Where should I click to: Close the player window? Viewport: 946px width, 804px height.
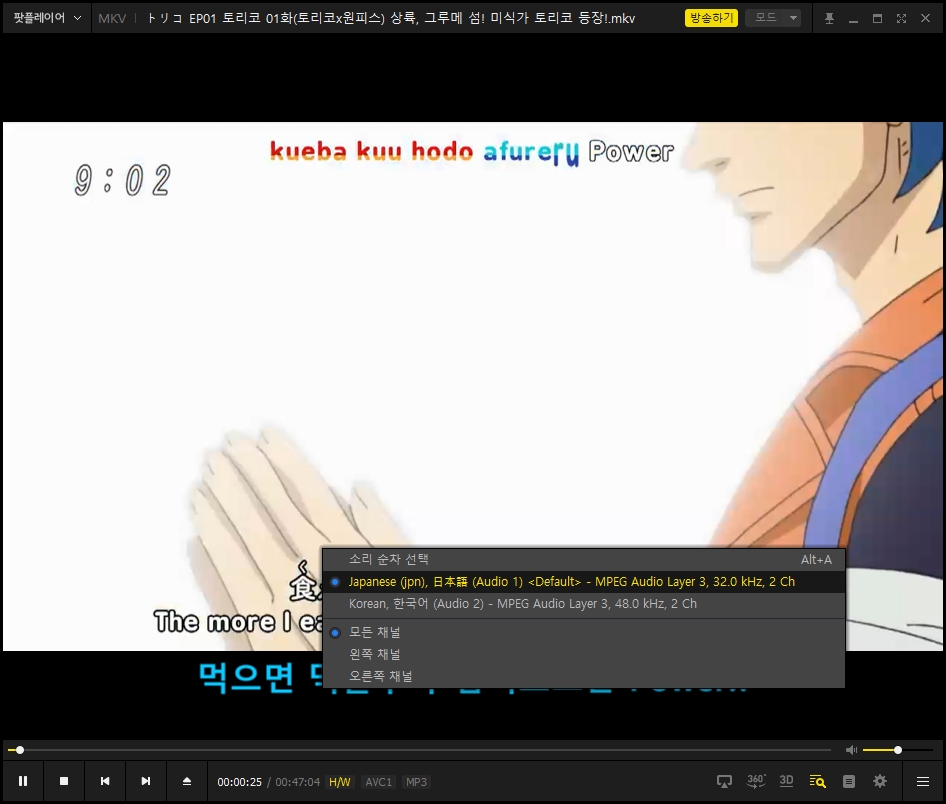click(925, 18)
